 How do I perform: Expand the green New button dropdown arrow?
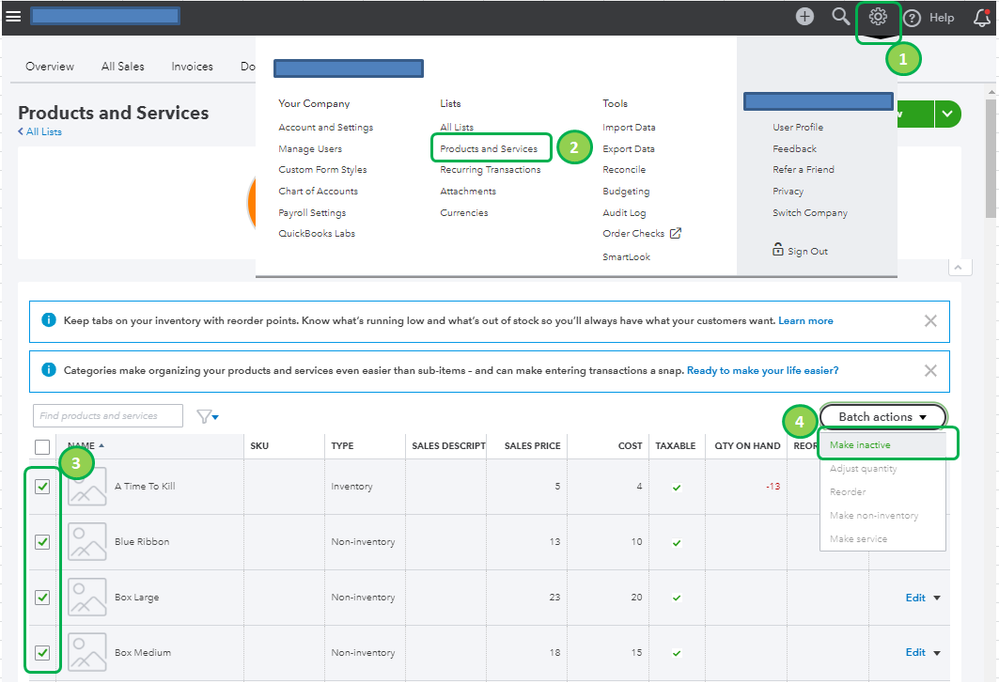coord(948,114)
